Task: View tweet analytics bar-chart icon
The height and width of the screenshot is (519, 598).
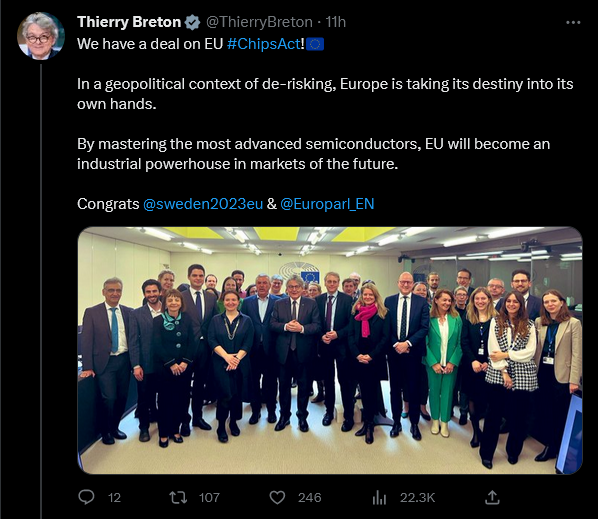Action: pos(379,498)
